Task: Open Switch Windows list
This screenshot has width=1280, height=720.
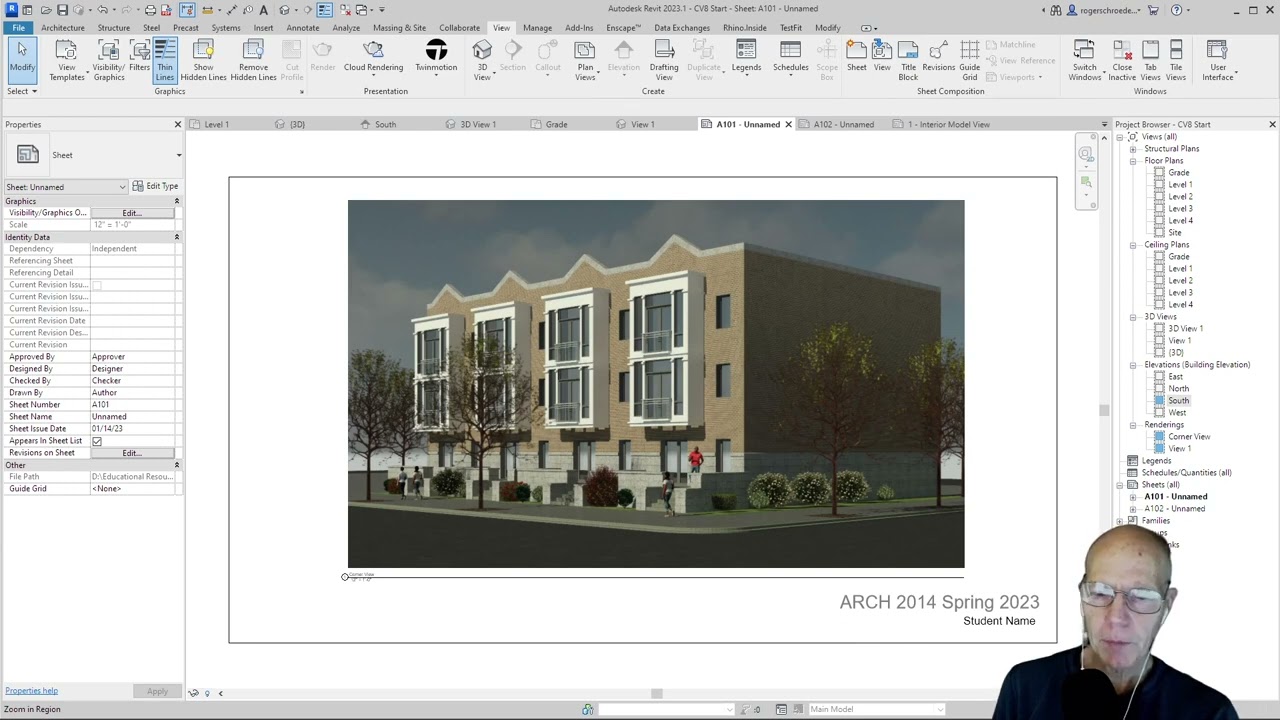Action: [1084, 60]
